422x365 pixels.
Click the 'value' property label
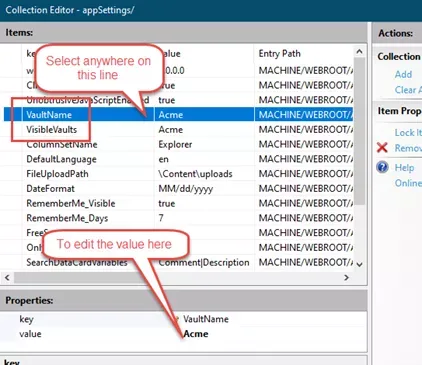click(x=30, y=334)
